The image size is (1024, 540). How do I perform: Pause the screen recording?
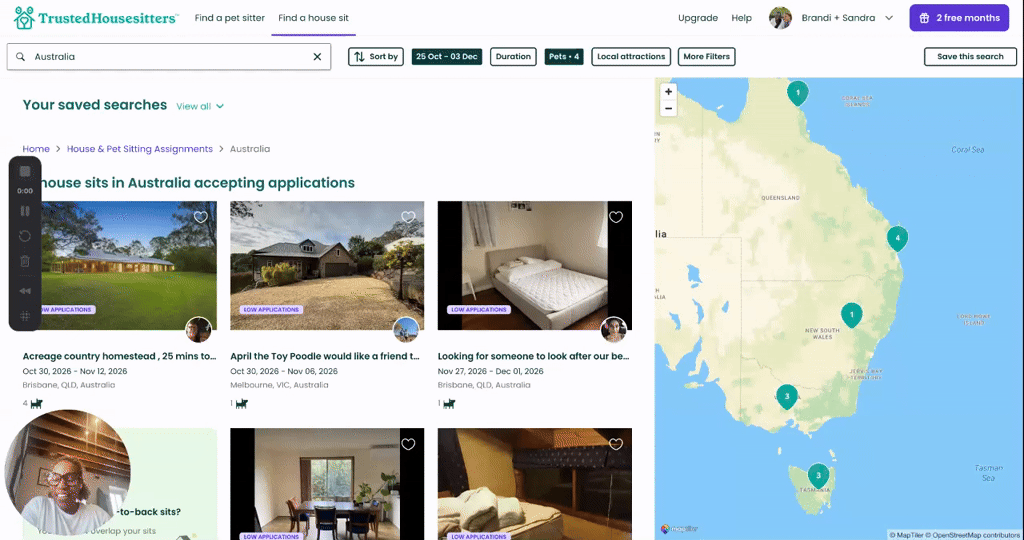click(25, 211)
